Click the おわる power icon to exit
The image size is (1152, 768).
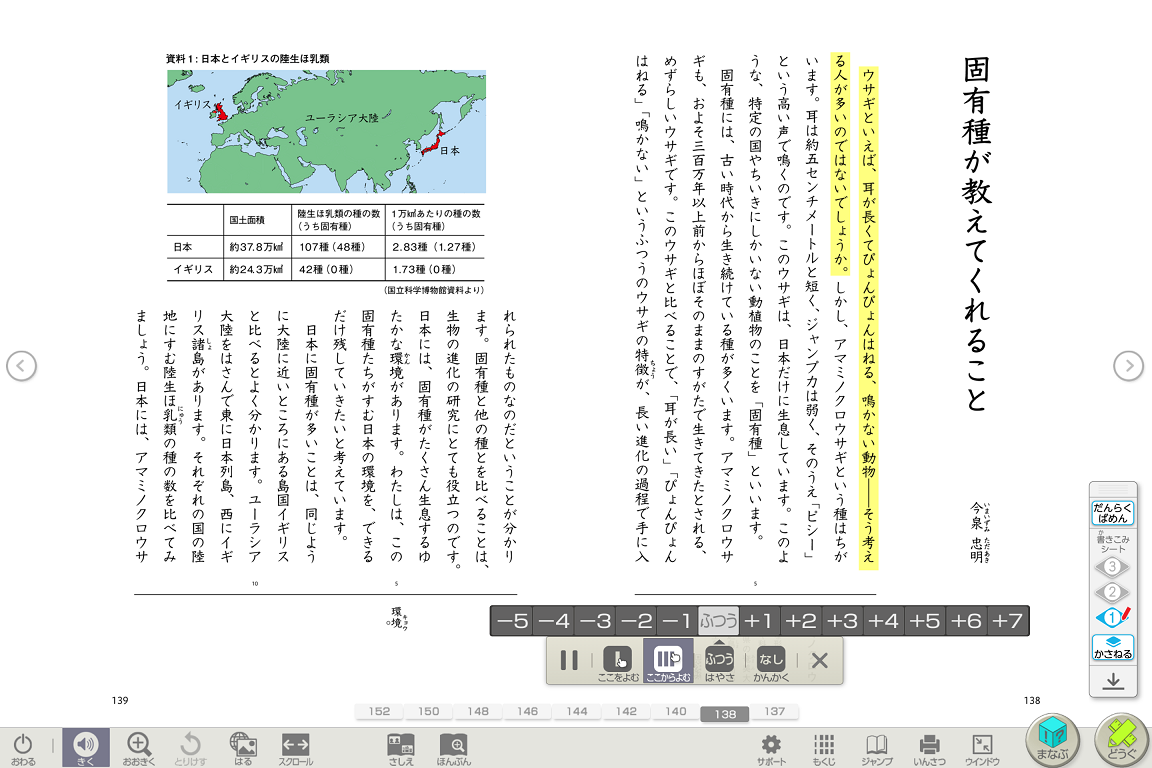(23, 748)
